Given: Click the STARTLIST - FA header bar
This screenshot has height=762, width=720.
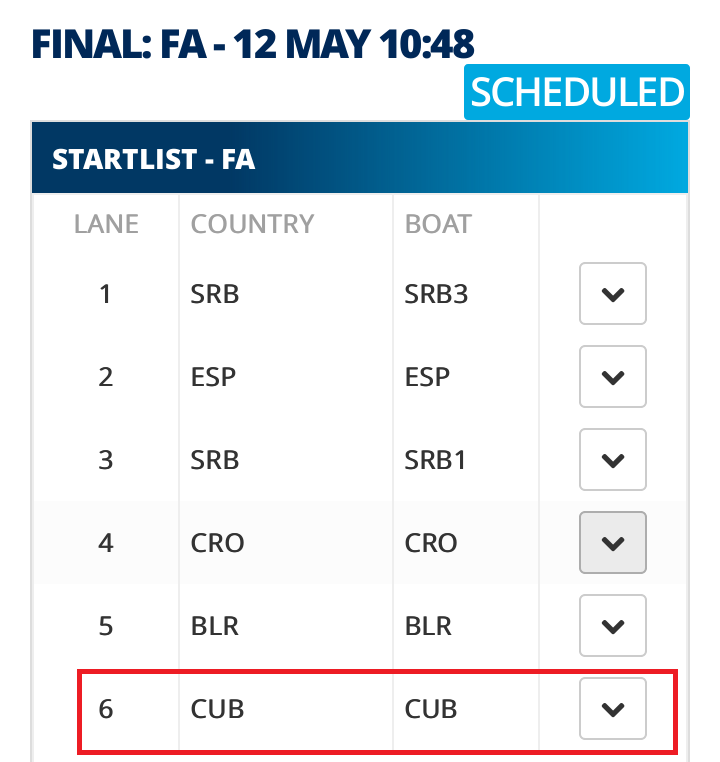Looking at the screenshot, I should pos(360,158).
